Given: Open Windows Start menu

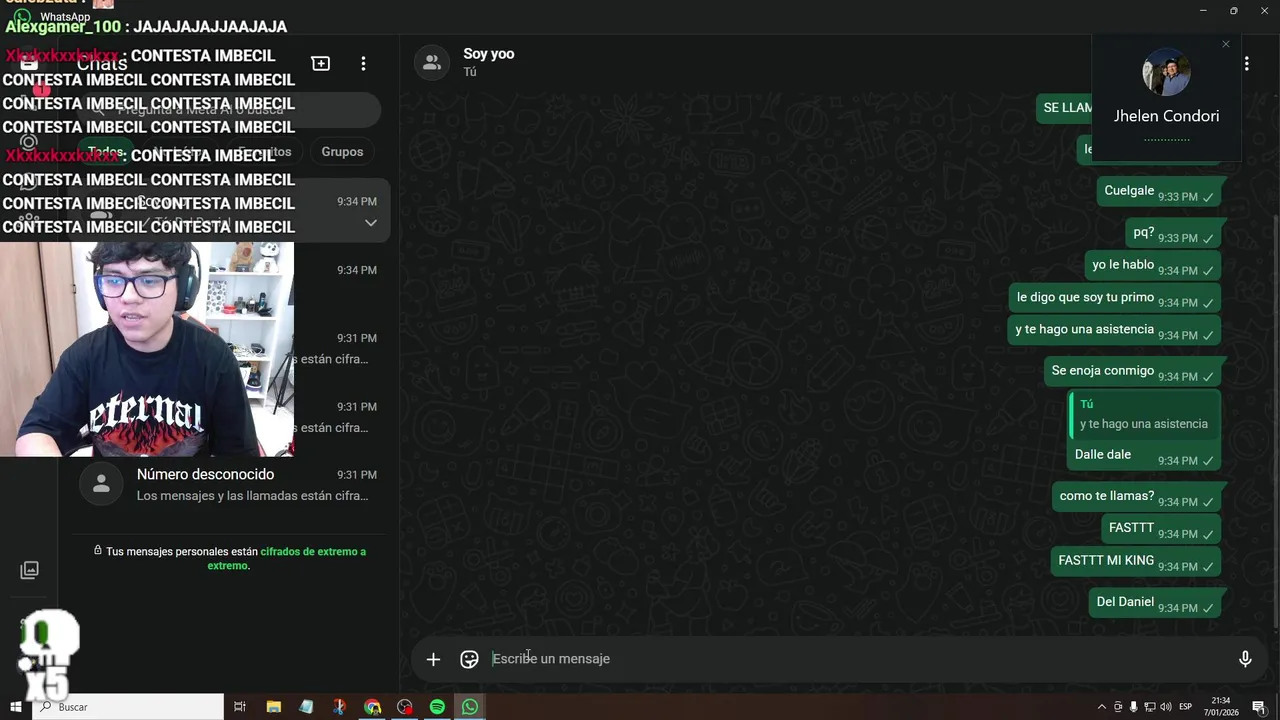Looking at the screenshot, I should (15, 707).
